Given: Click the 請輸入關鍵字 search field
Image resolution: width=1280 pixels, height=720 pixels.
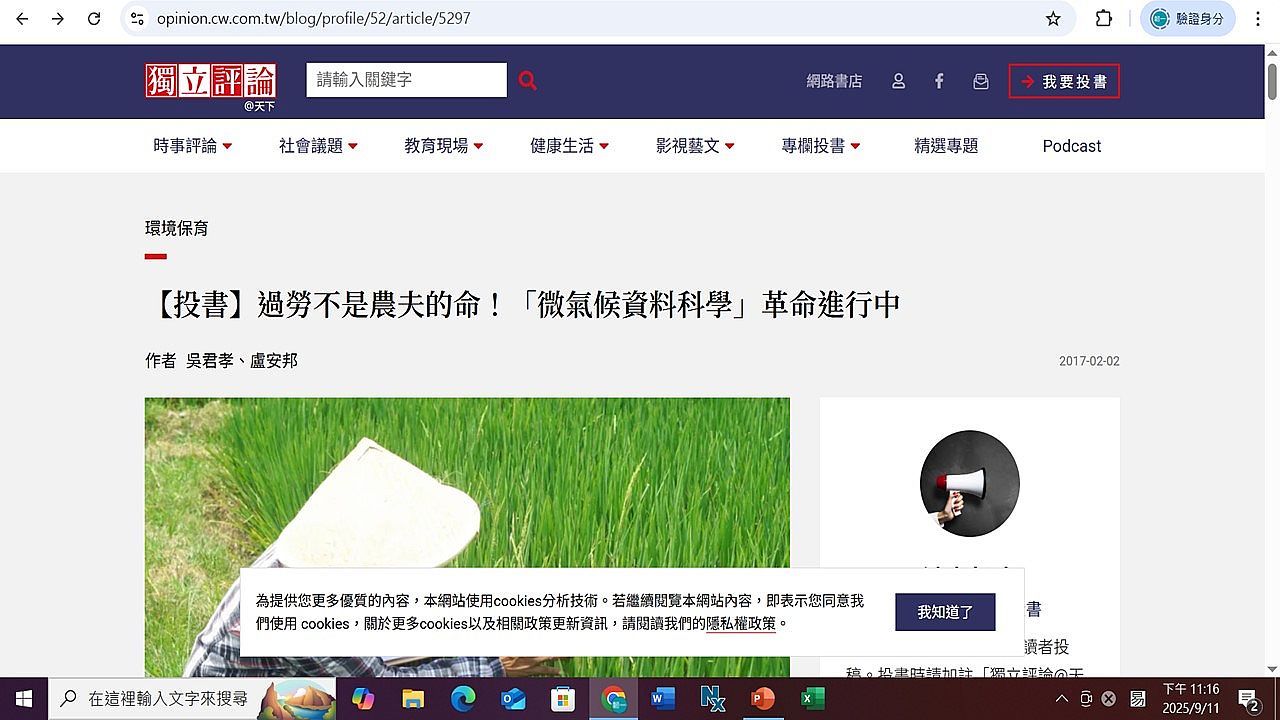Looking at the screenshot, I should (x=406, y=80).
